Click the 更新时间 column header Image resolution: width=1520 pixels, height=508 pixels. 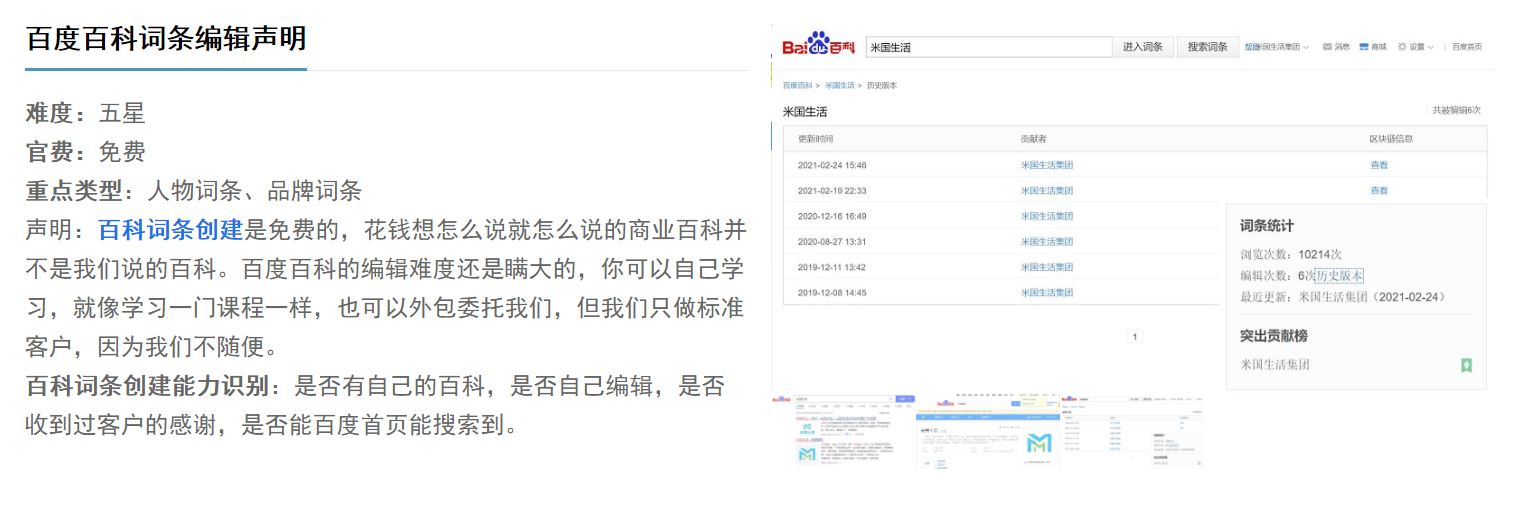point(815,139)
